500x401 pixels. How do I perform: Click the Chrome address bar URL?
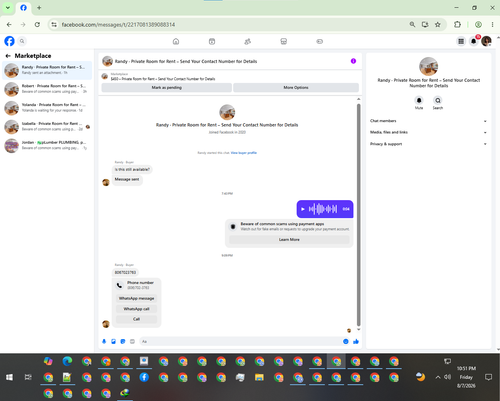coord(118,24)
